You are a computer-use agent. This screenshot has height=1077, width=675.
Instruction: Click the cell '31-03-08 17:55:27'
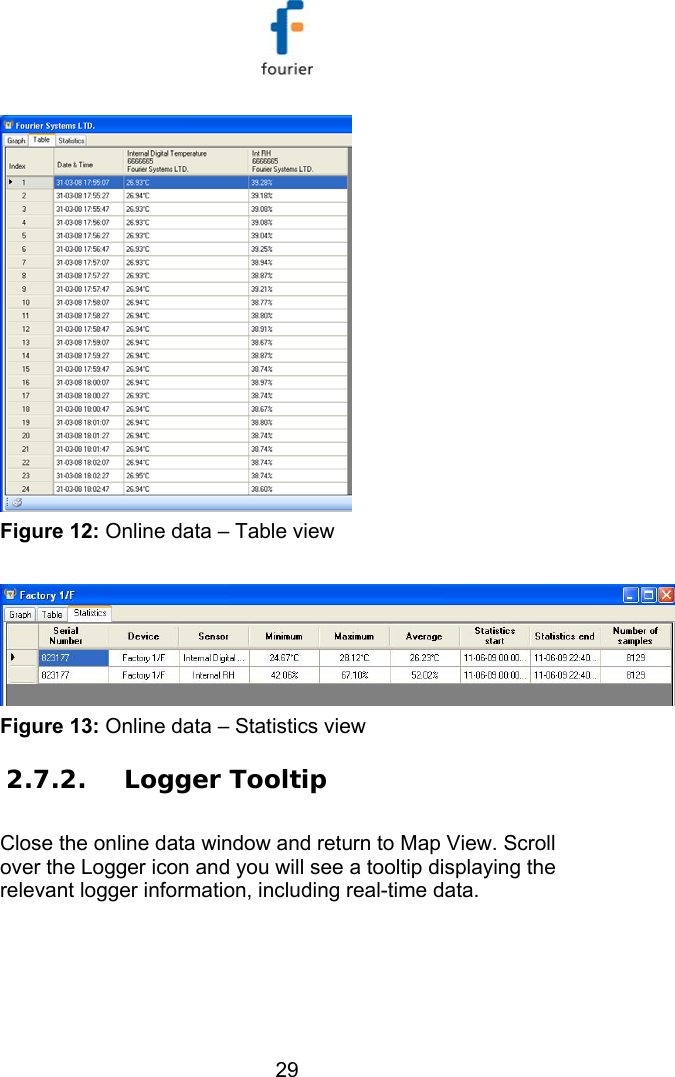coord(89,196)
